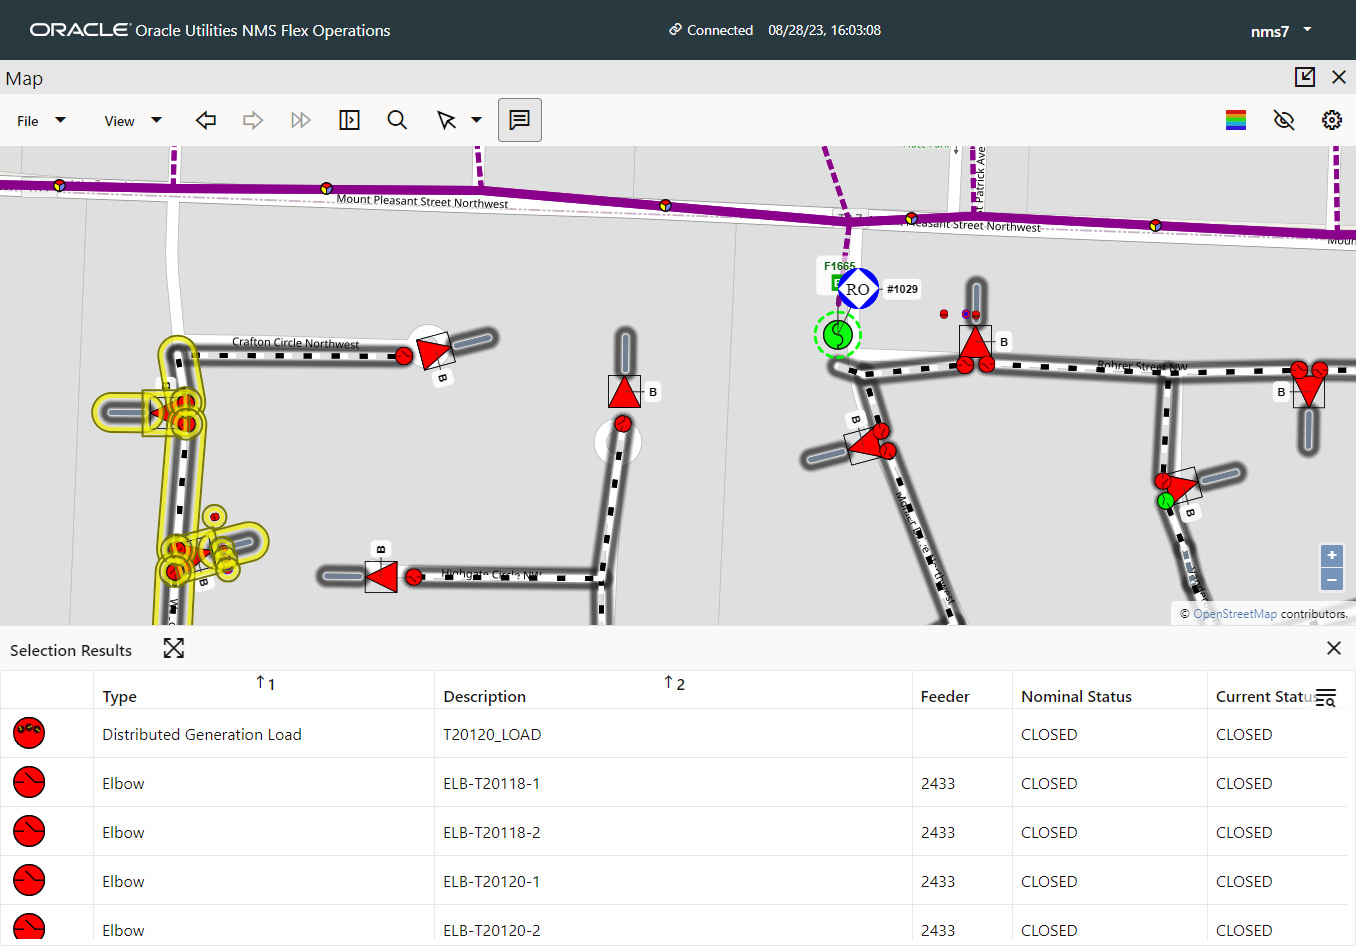The image size is (1356, 946).
Task: Click the ELB-T20118-1 row elbow icon
Action: [29, 782]
